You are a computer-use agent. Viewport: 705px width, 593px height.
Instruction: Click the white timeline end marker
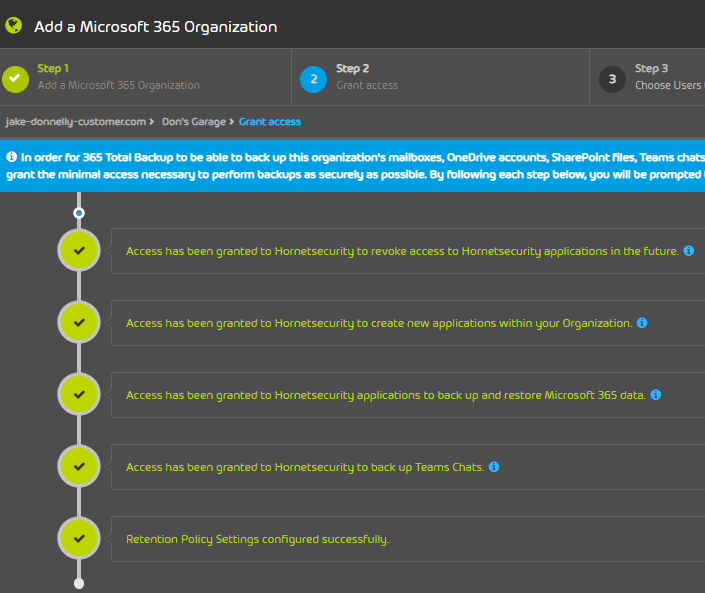coord(79,584)
